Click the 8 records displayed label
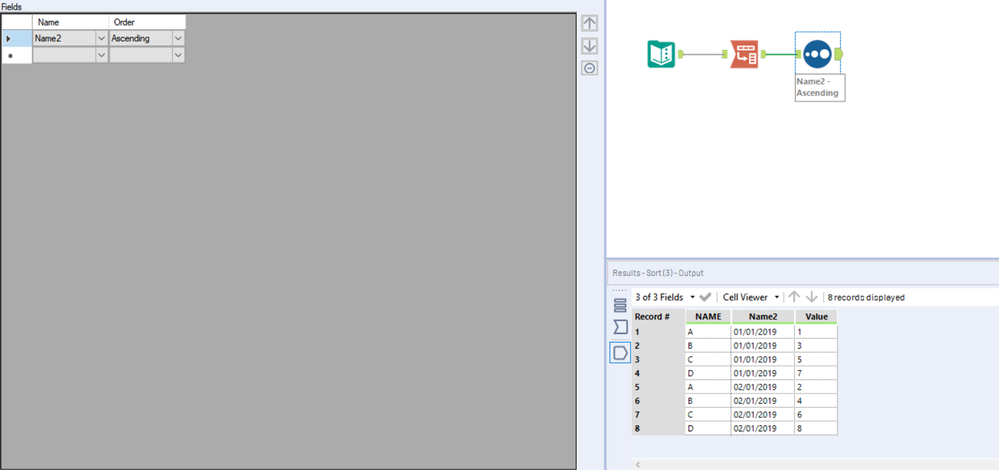The width and height of the screenshot is (999, 470). [866, 297]
